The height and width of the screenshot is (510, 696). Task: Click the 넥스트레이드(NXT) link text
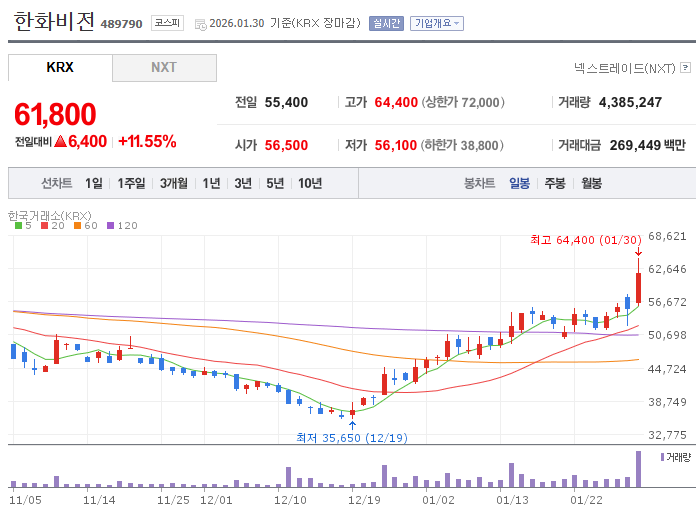(625, 68)
